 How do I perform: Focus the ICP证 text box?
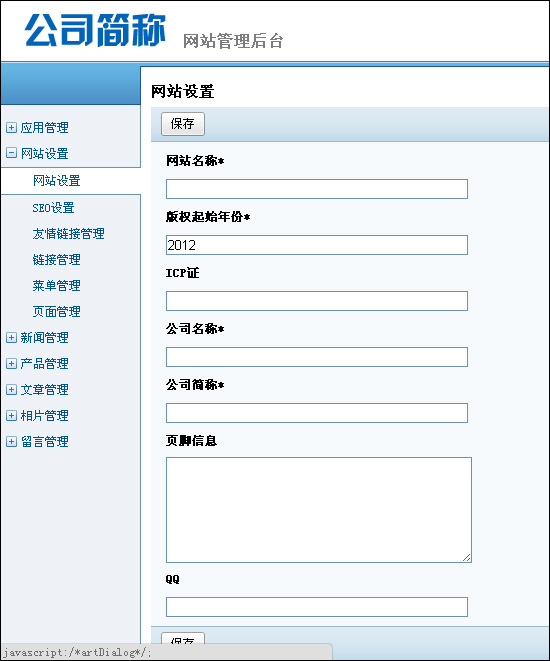317,301
